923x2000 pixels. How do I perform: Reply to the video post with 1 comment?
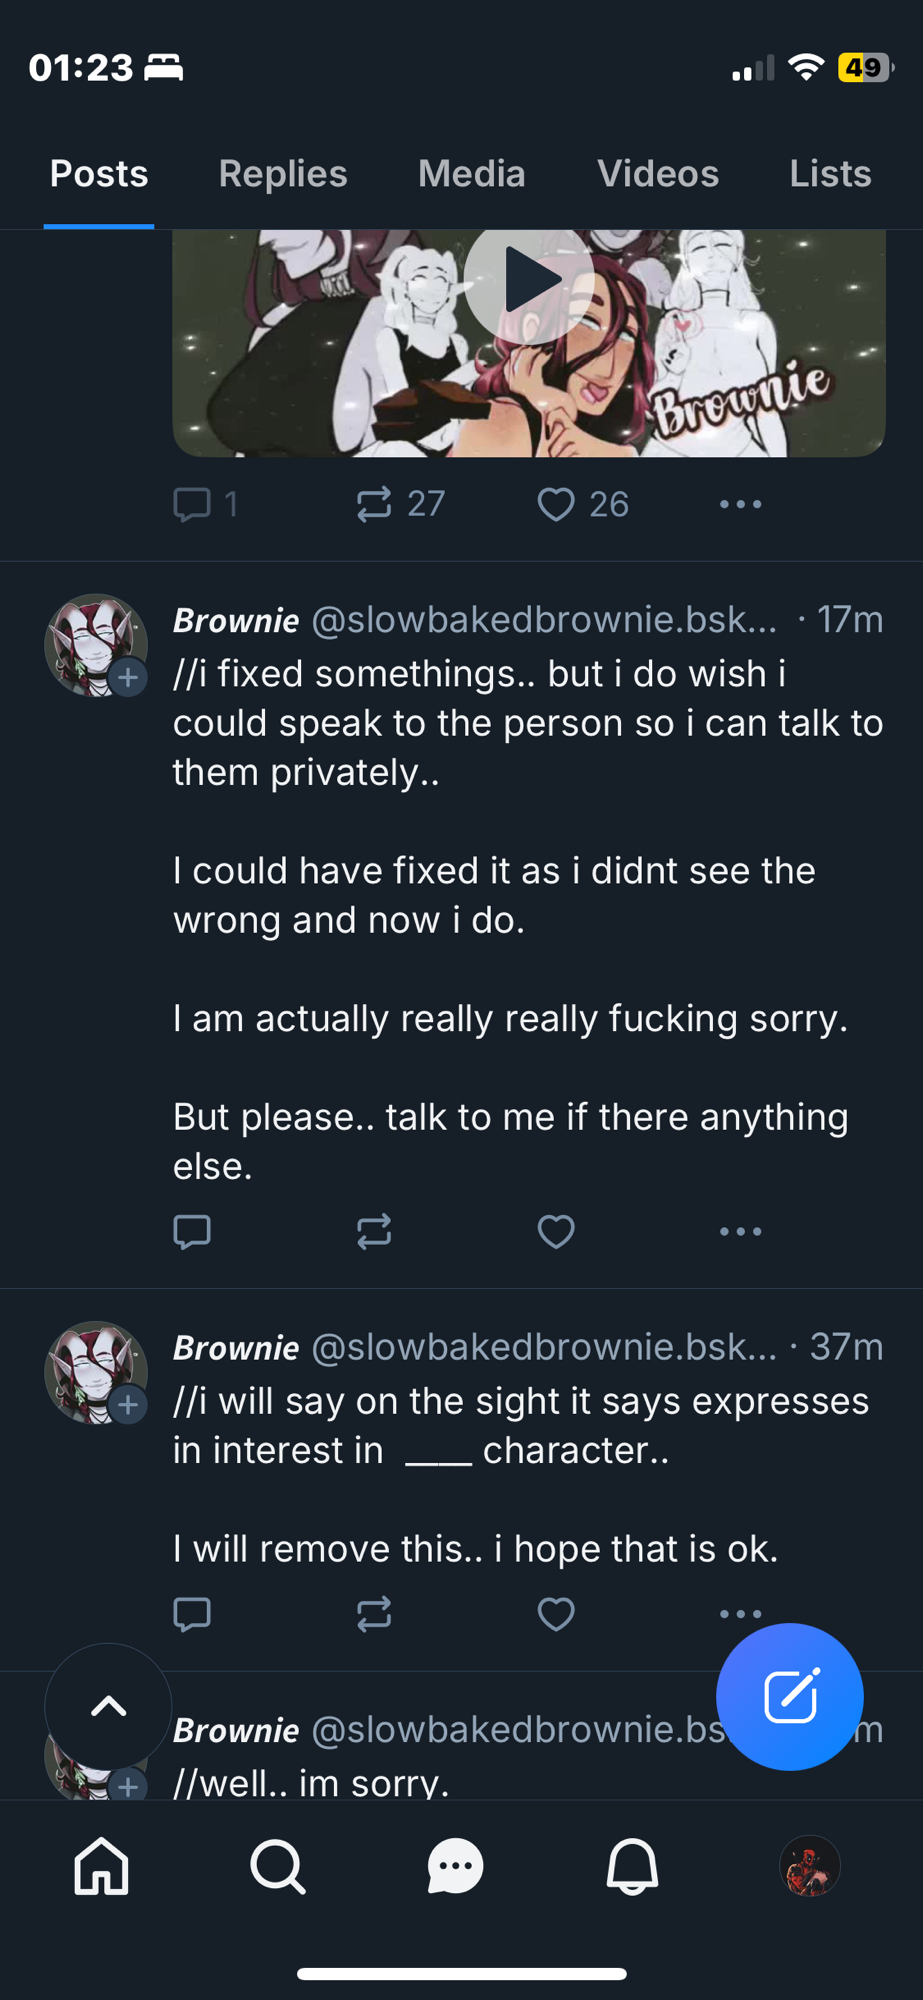[x=192, y=504]
